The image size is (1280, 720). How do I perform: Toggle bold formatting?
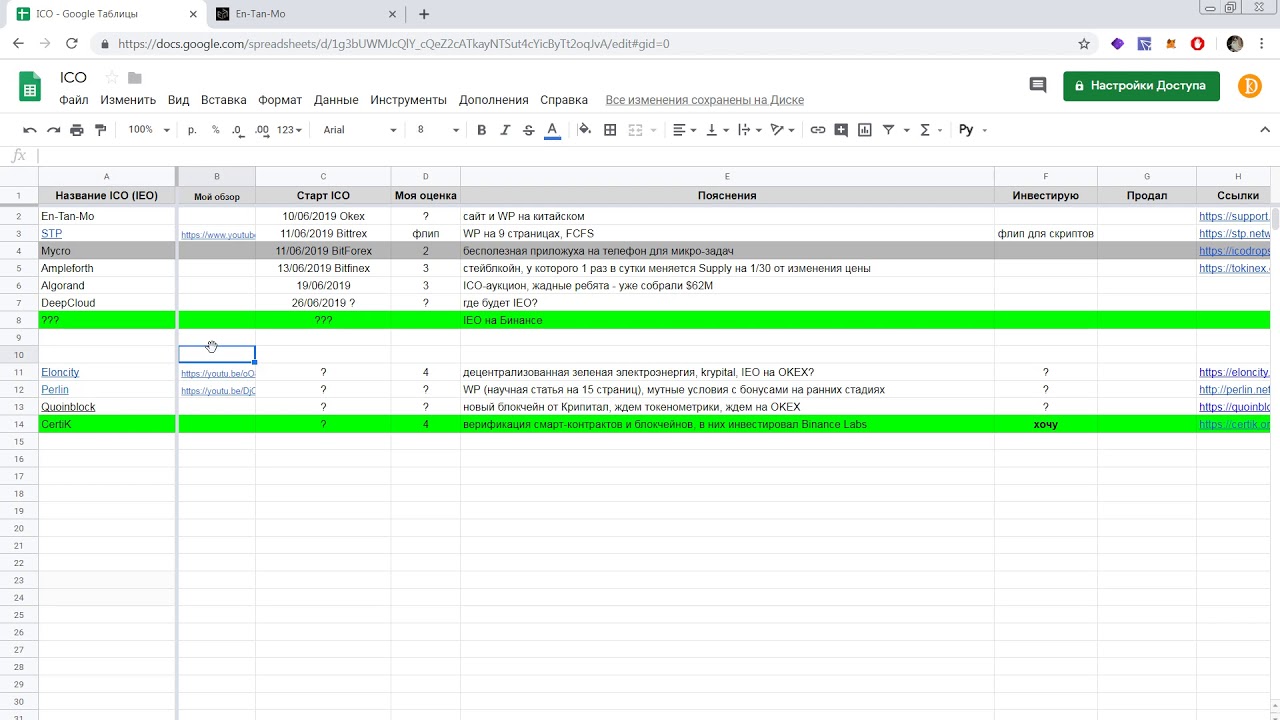(481, 130)
